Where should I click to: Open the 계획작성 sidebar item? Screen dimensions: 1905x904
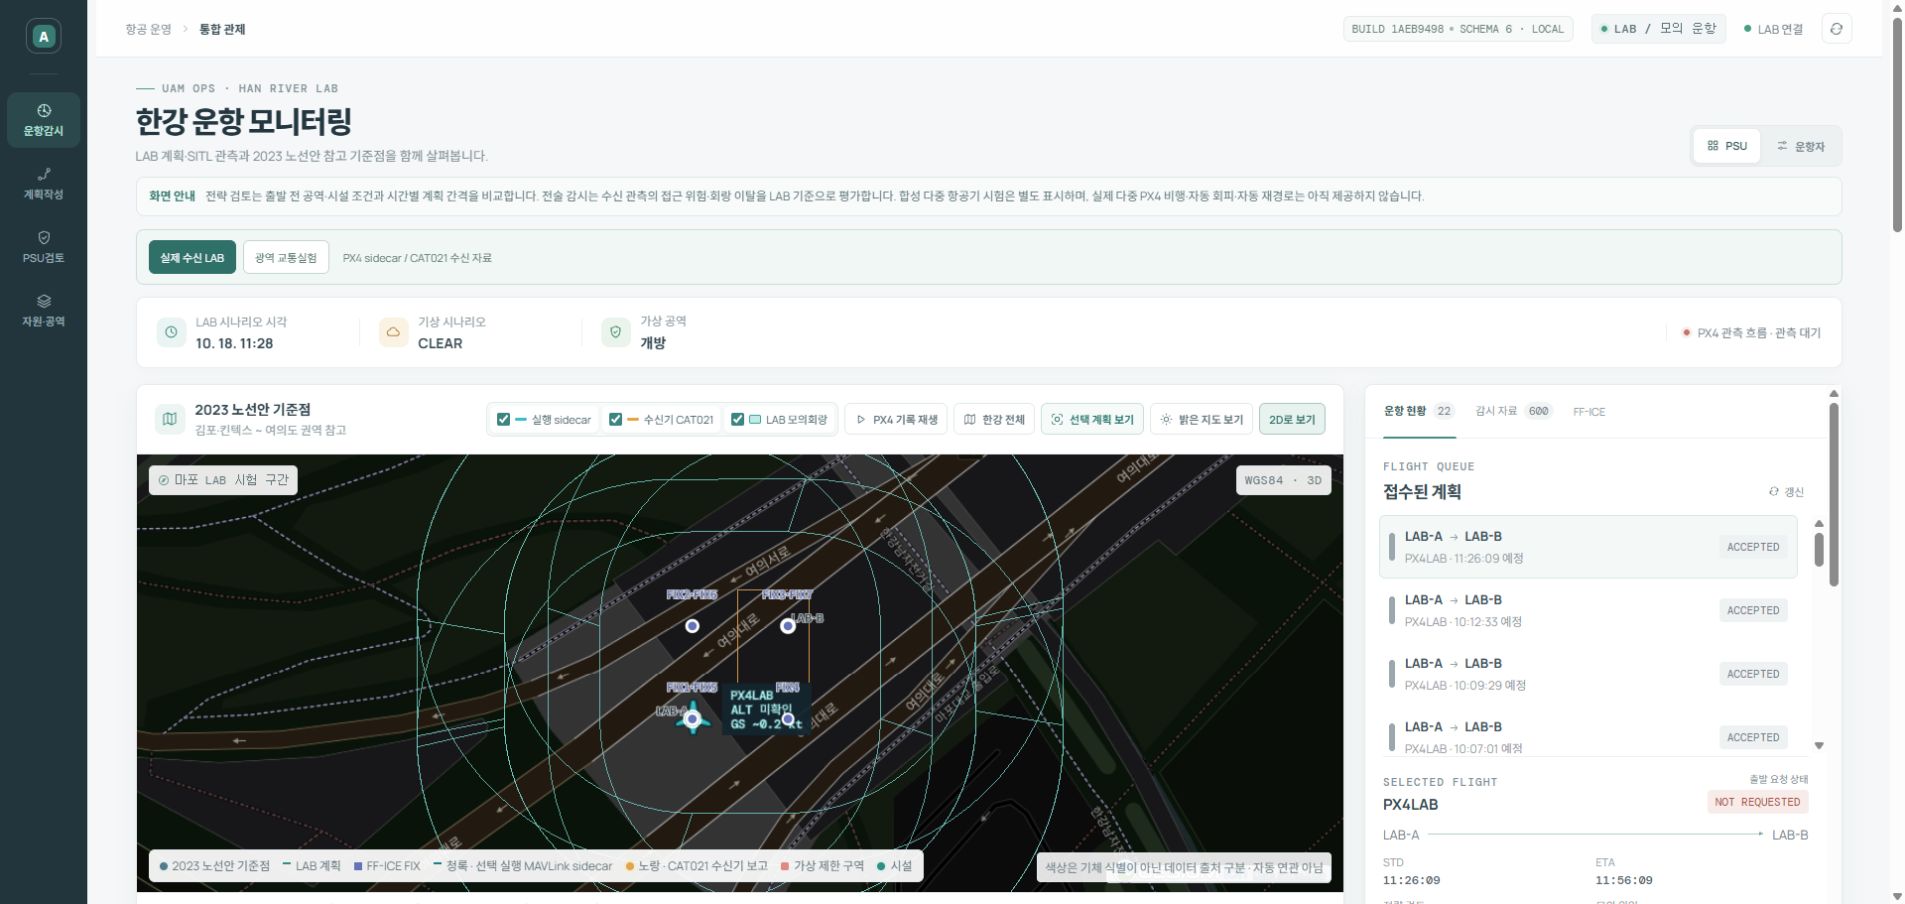tap(43, 184)
